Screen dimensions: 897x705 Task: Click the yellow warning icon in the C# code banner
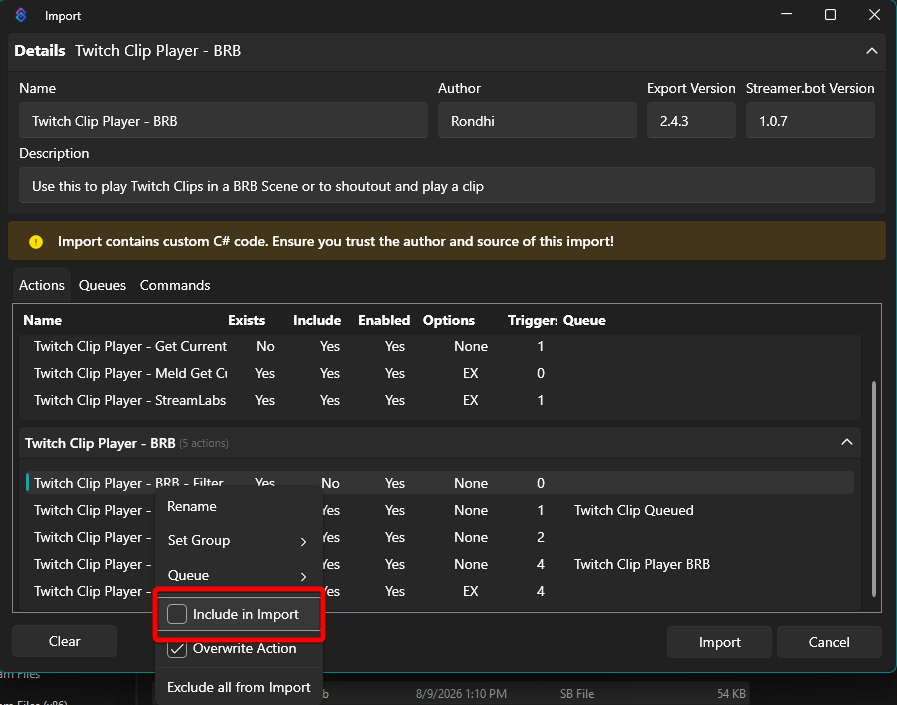(x=35, y=241)
